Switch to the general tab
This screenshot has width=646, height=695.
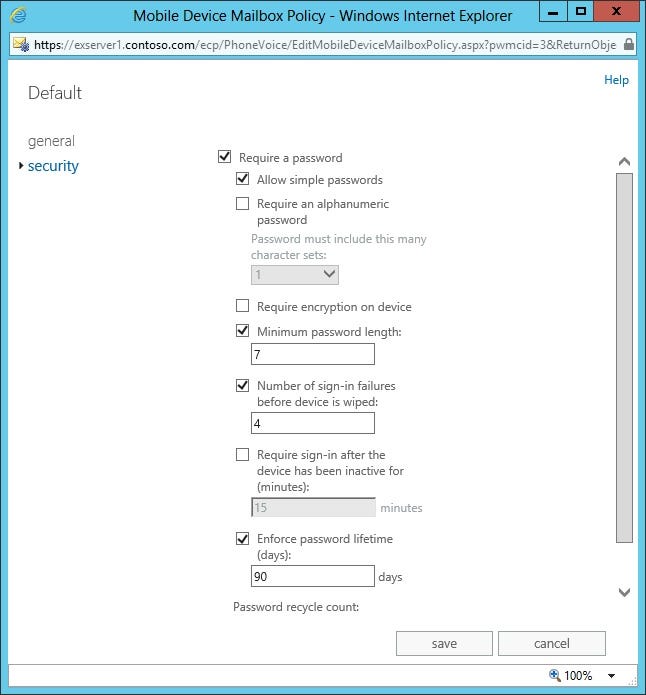pos(51,141)
